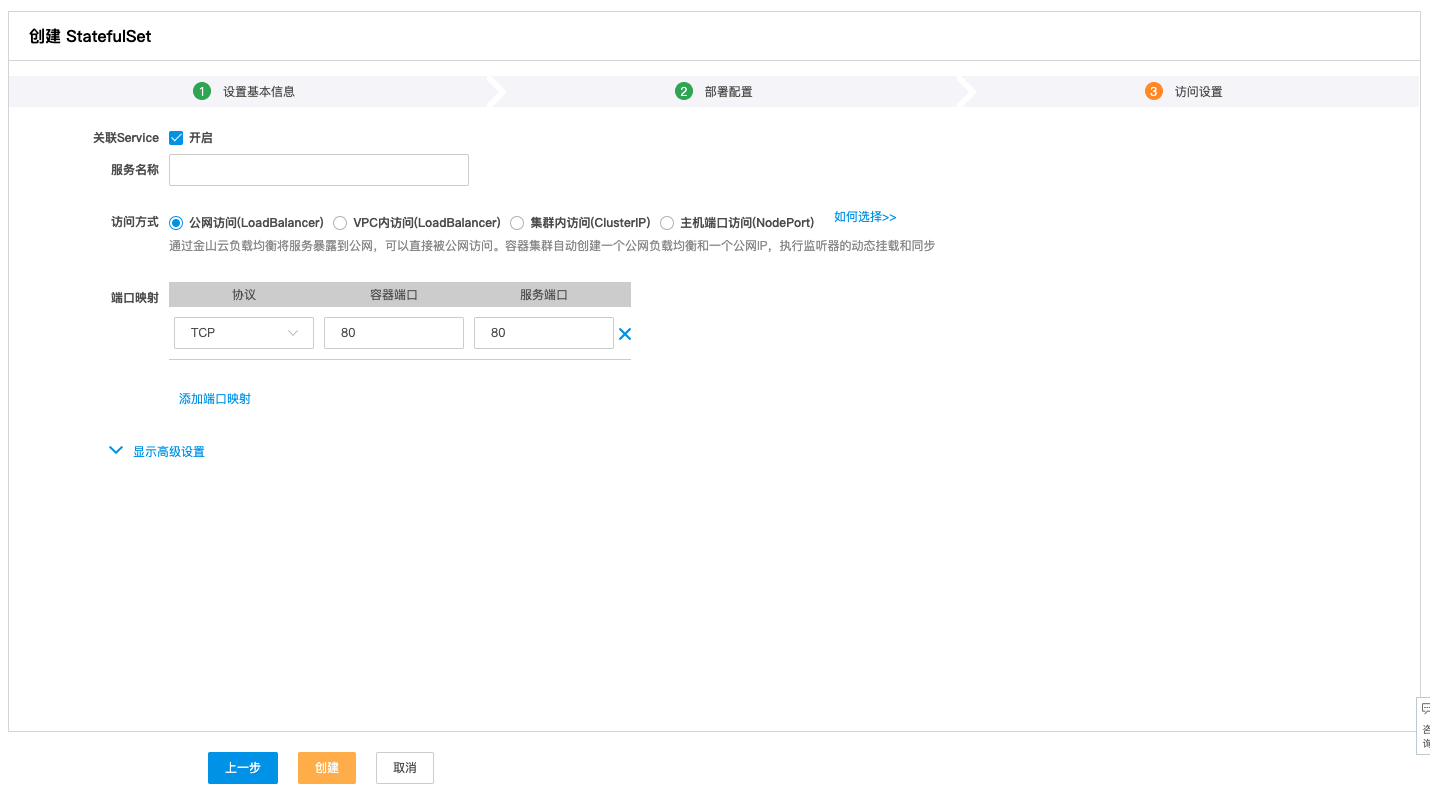Expand 显示高级设置 advanced settings
This screenshot has width=1430, height=794.
(157, 452)
